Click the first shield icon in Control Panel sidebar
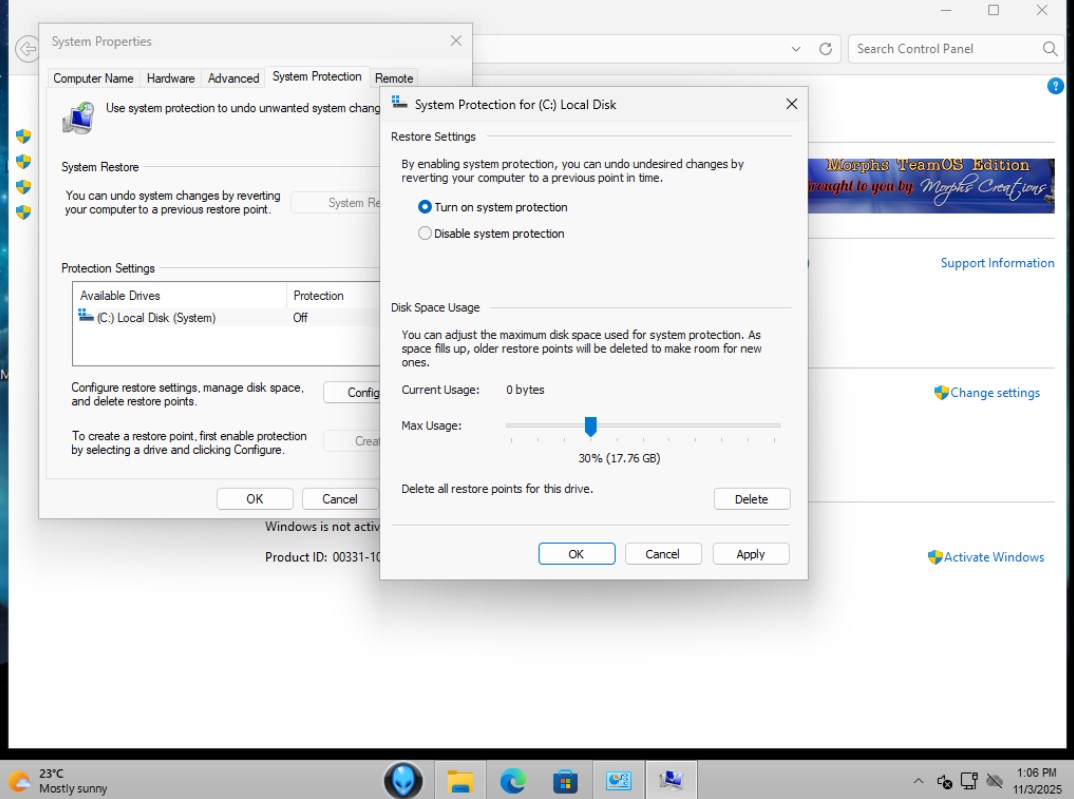Viewport: 1074px width, 799px height. click(x=23, y=136)
